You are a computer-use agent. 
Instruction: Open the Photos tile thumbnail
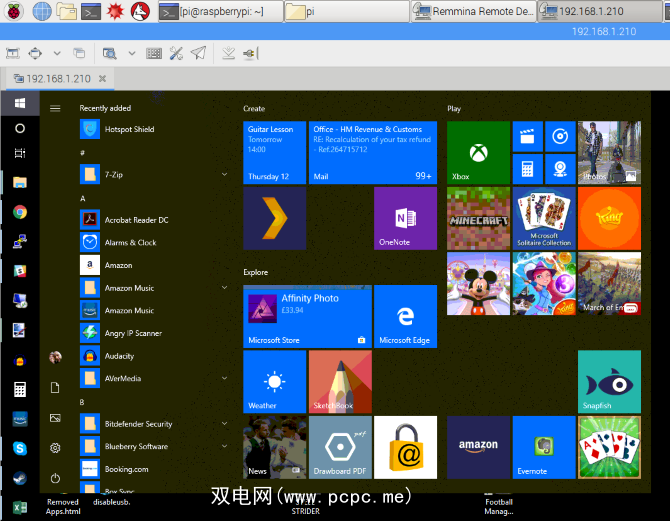click(x=609, y=152)
